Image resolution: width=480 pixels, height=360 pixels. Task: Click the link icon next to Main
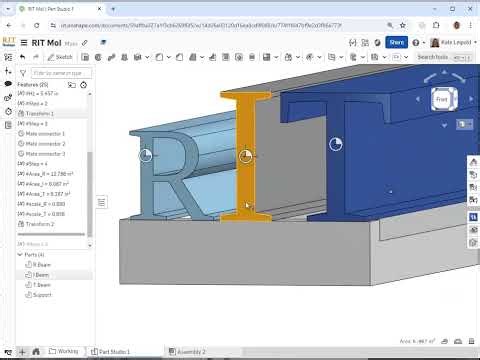(85, 43)
